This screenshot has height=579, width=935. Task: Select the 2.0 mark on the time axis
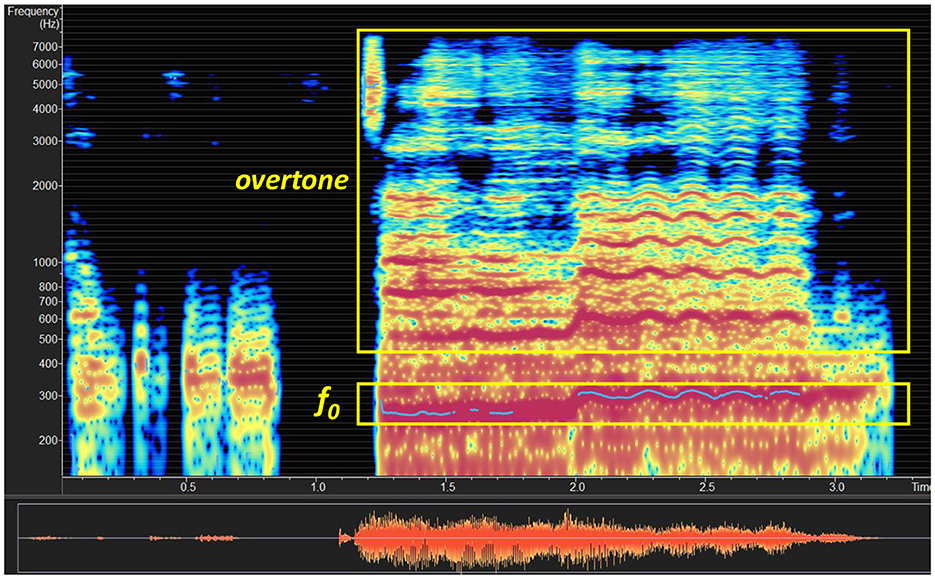pos(577,487)
